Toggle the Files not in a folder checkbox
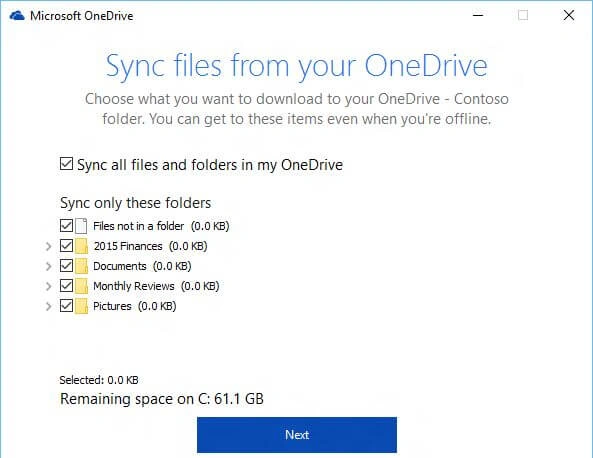The width and height of the screenshot is (593, 458). (x=66, y=225)
